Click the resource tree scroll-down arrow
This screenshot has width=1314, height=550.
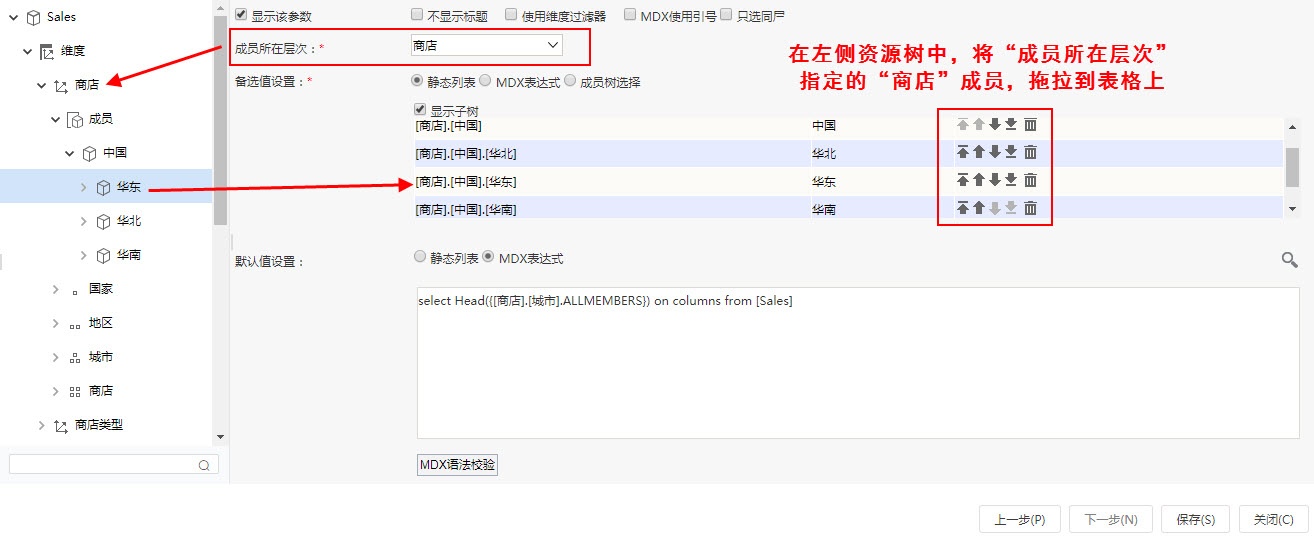(x=221, y=437)
